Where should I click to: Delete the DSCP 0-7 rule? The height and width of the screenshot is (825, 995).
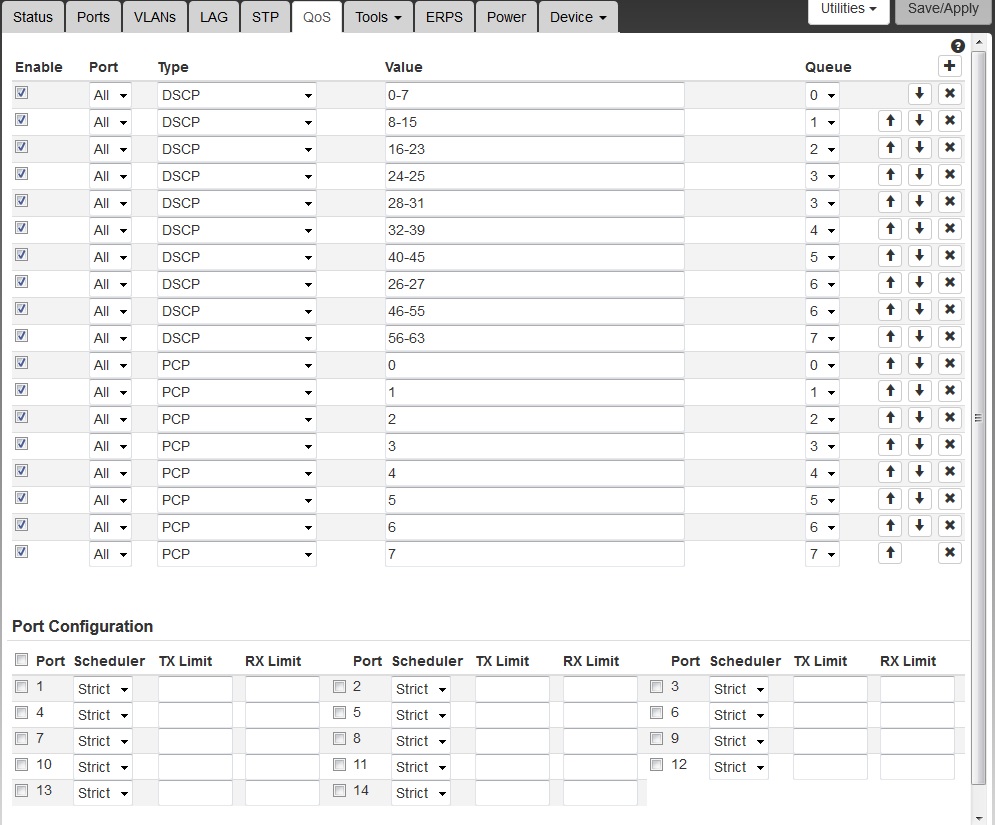point(949,94)
